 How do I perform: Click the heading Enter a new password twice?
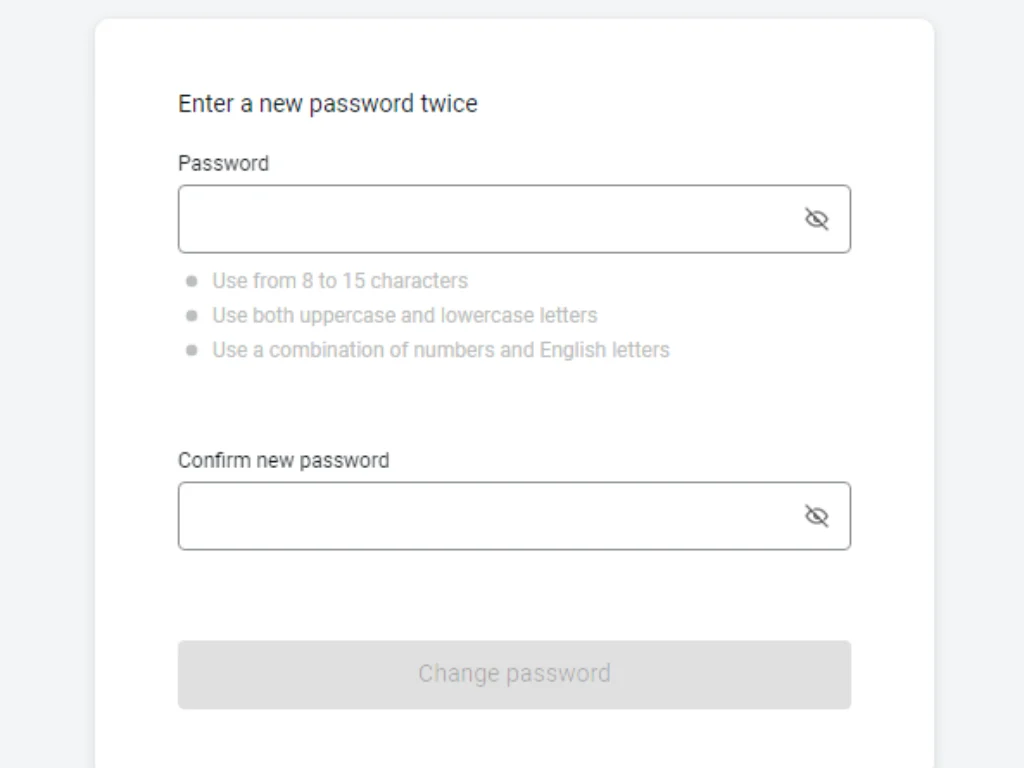(328, 103)
